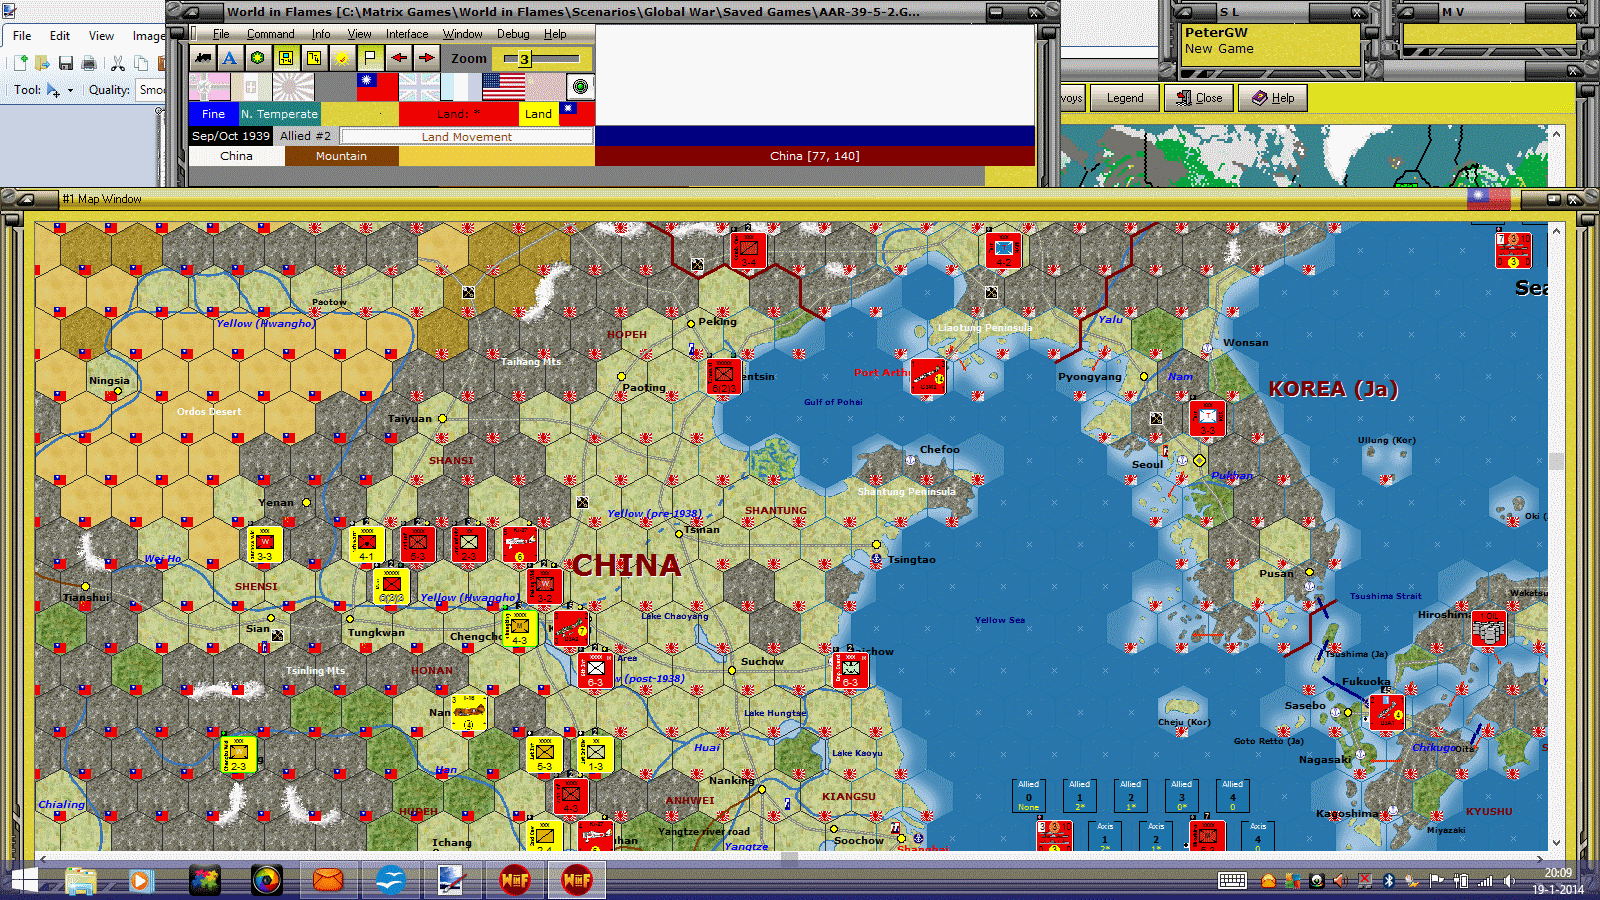
Task: Click the first WiF taskbar icon
Action: click(x=515, y=881)
